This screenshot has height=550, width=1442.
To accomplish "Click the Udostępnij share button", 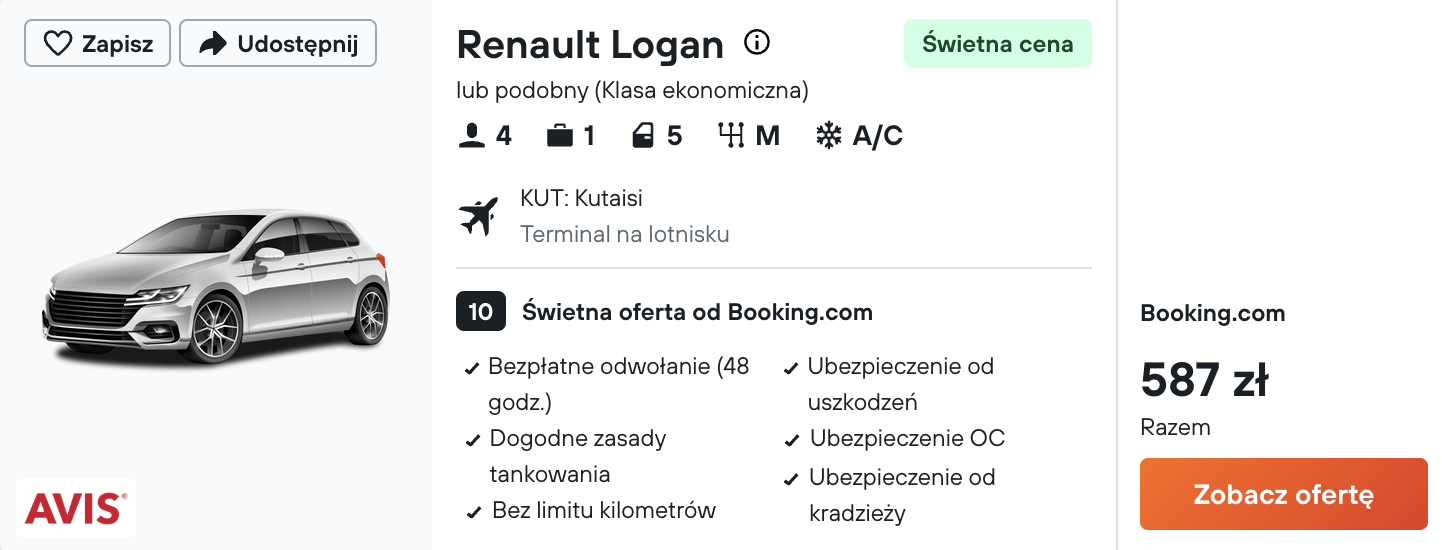I will [x=278, y=44].
